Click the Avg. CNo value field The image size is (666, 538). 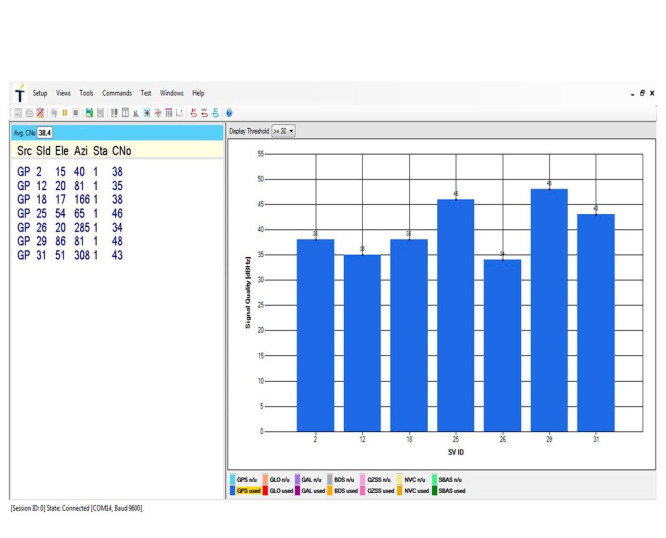(x=45, y=133)
